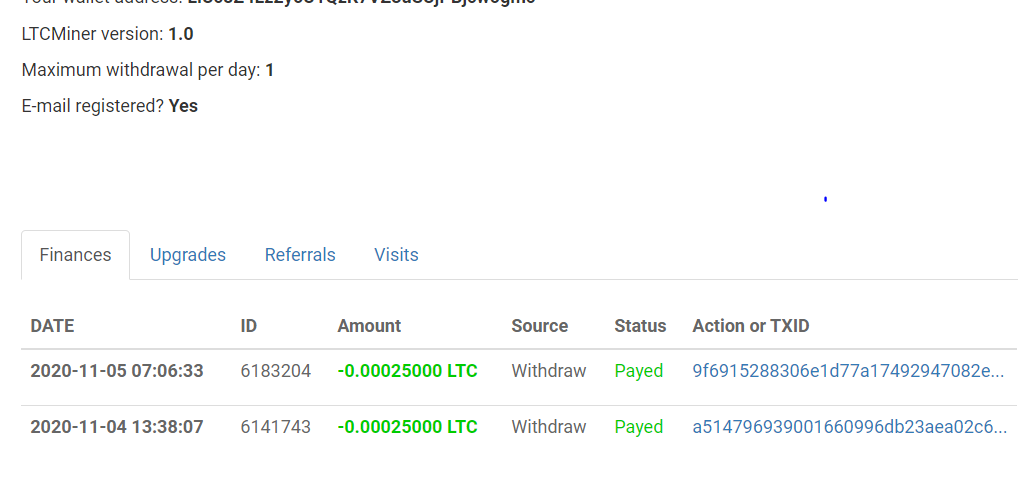Select the Referrals tab

(300, 255)
